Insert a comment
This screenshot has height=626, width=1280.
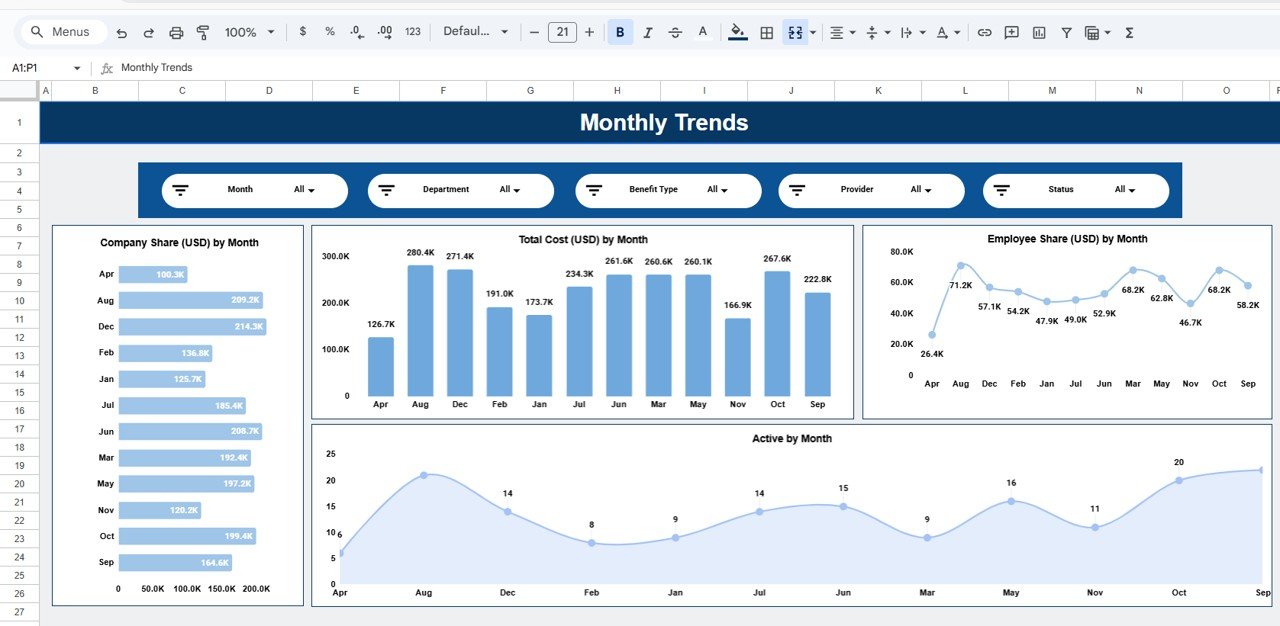point(1011,32)
